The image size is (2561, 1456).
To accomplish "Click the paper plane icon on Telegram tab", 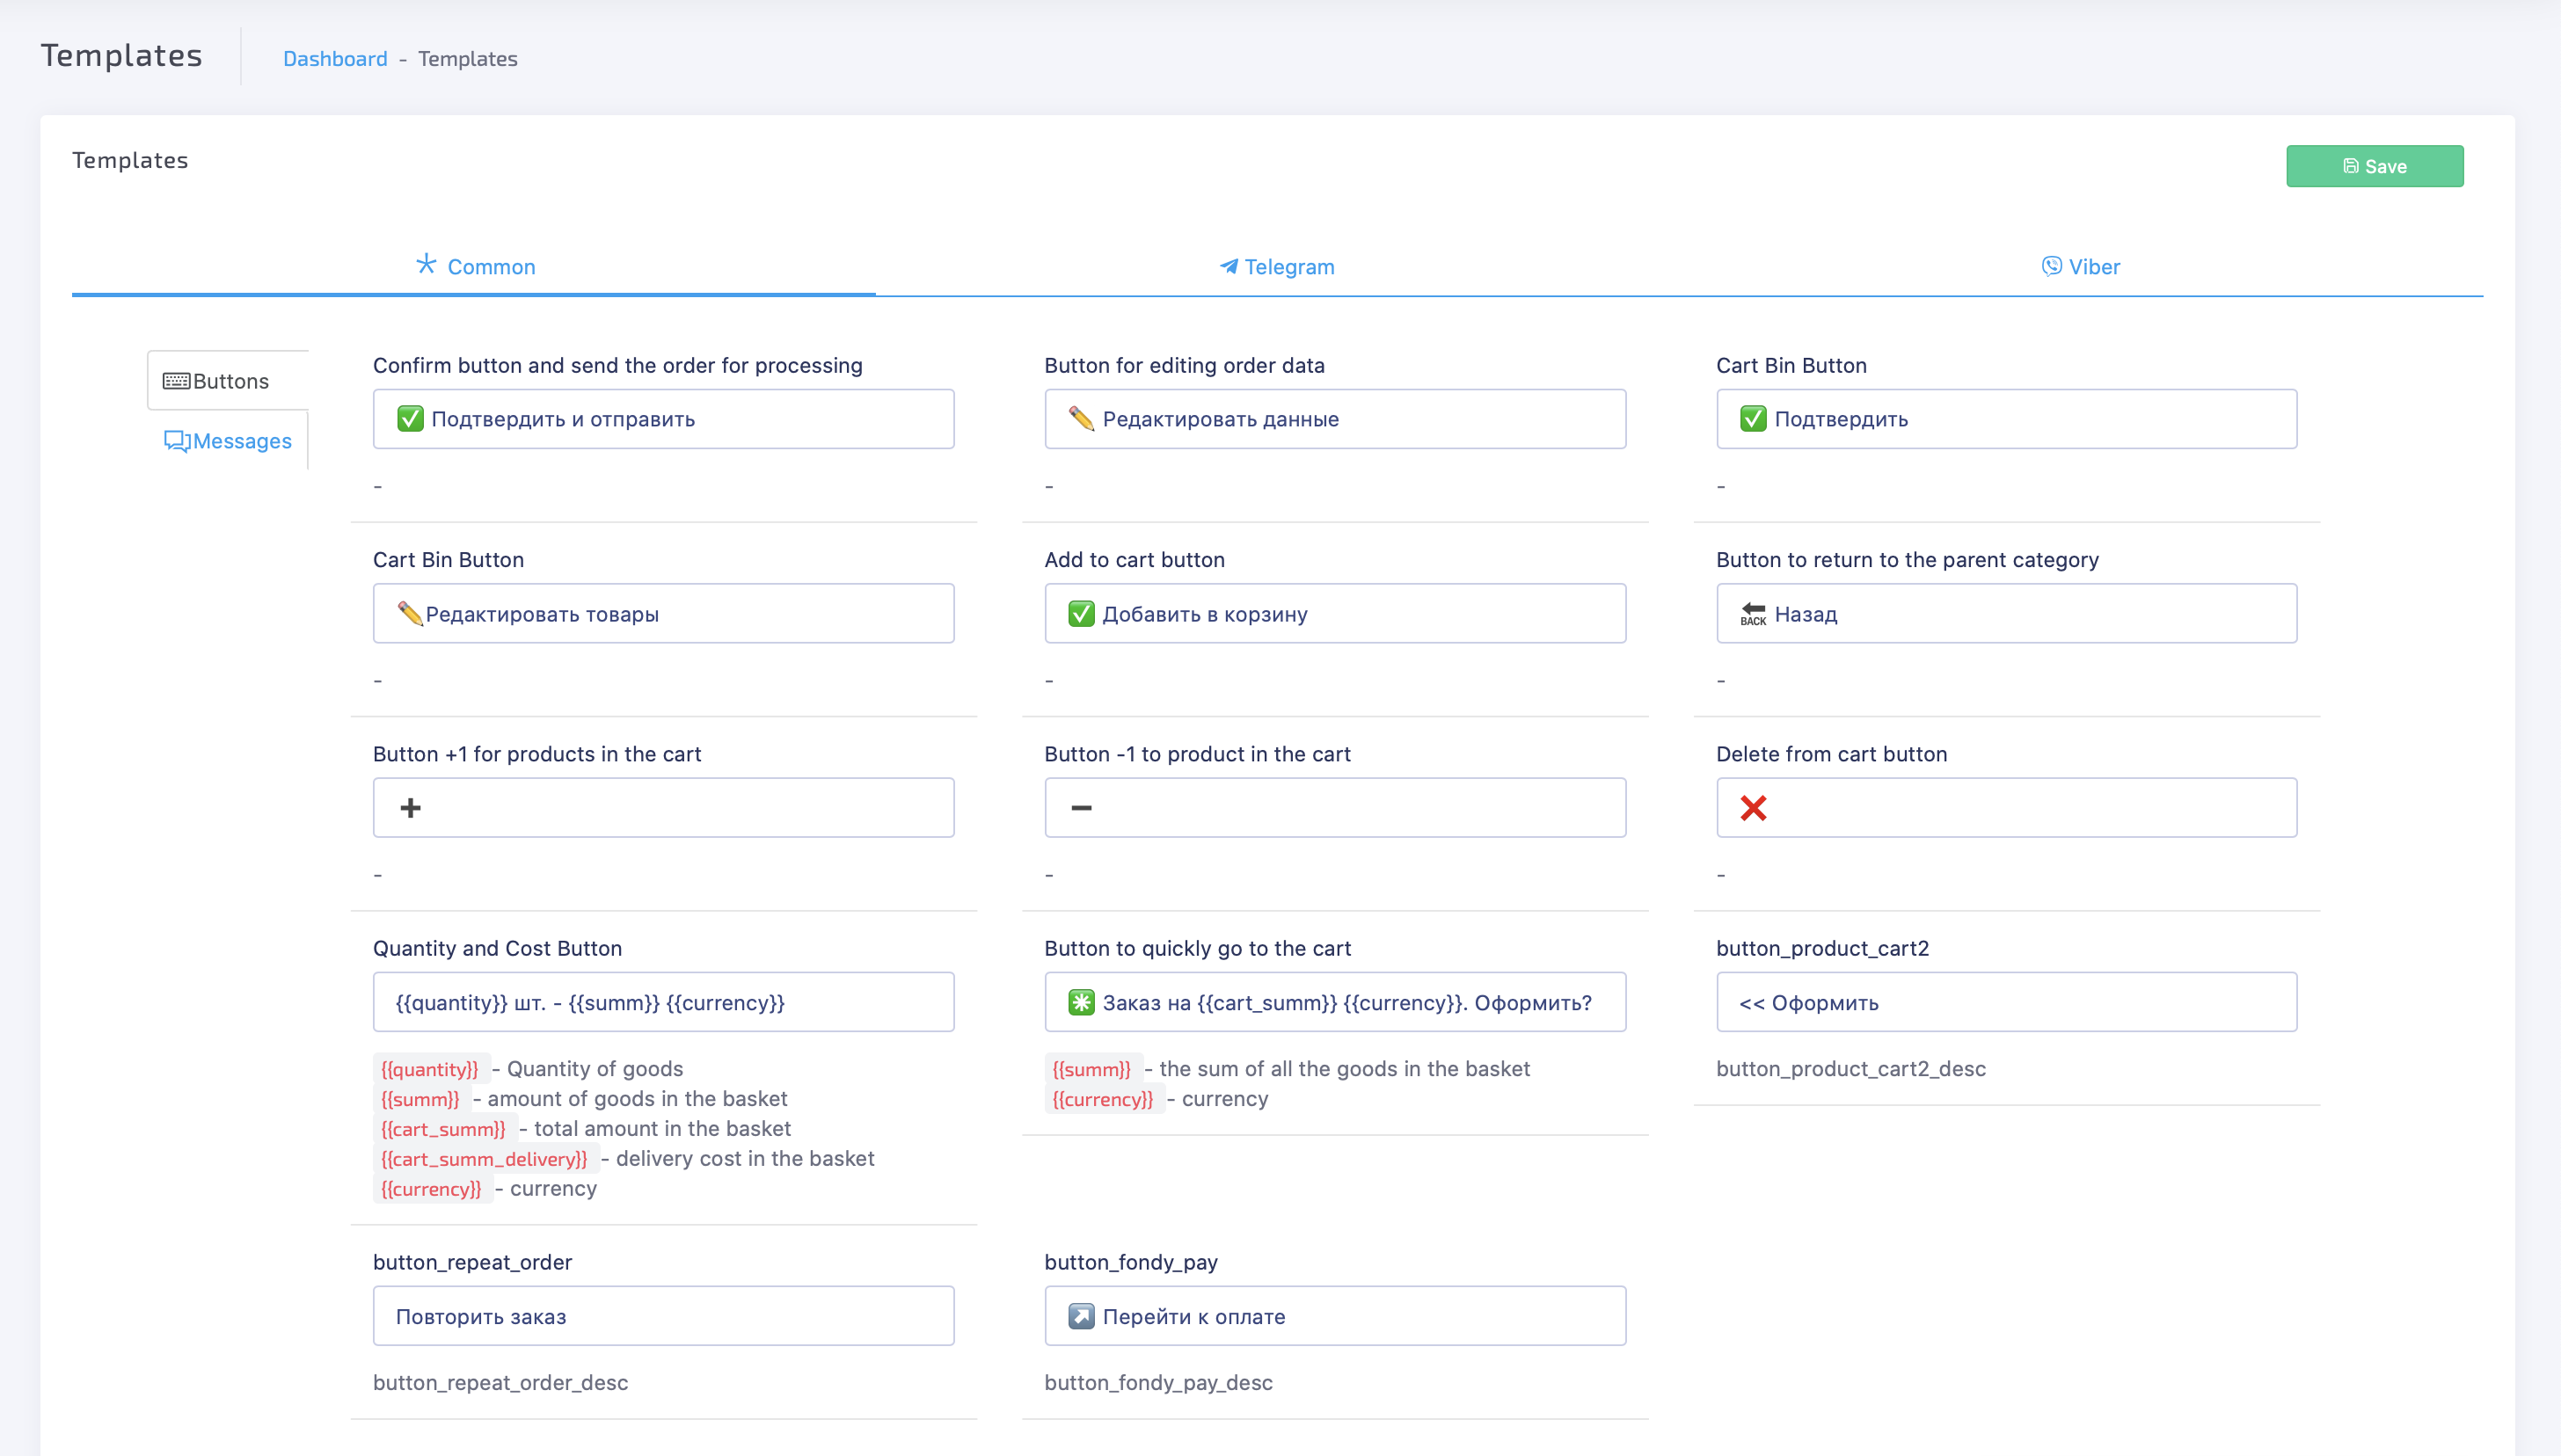I will pos(1226,266).
